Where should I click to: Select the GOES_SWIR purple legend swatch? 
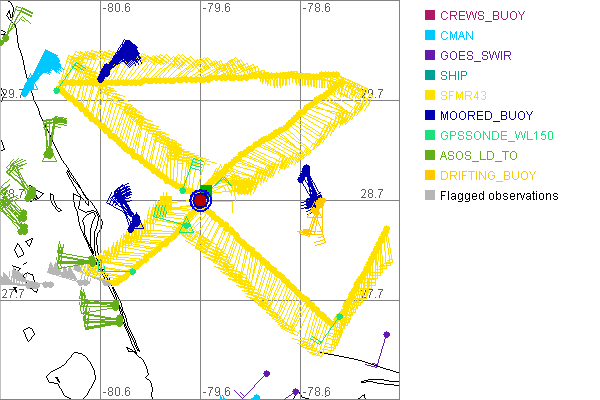pos(431,56)
